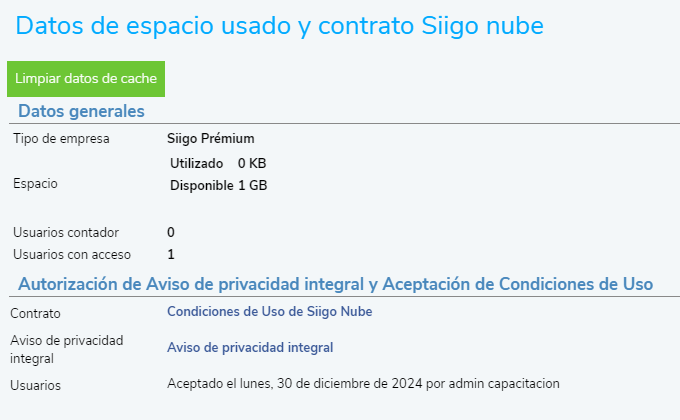The width and height of the screenshot is (680, 420).
Task: Select the 0 KB used space value
Action: coord(252,163)
